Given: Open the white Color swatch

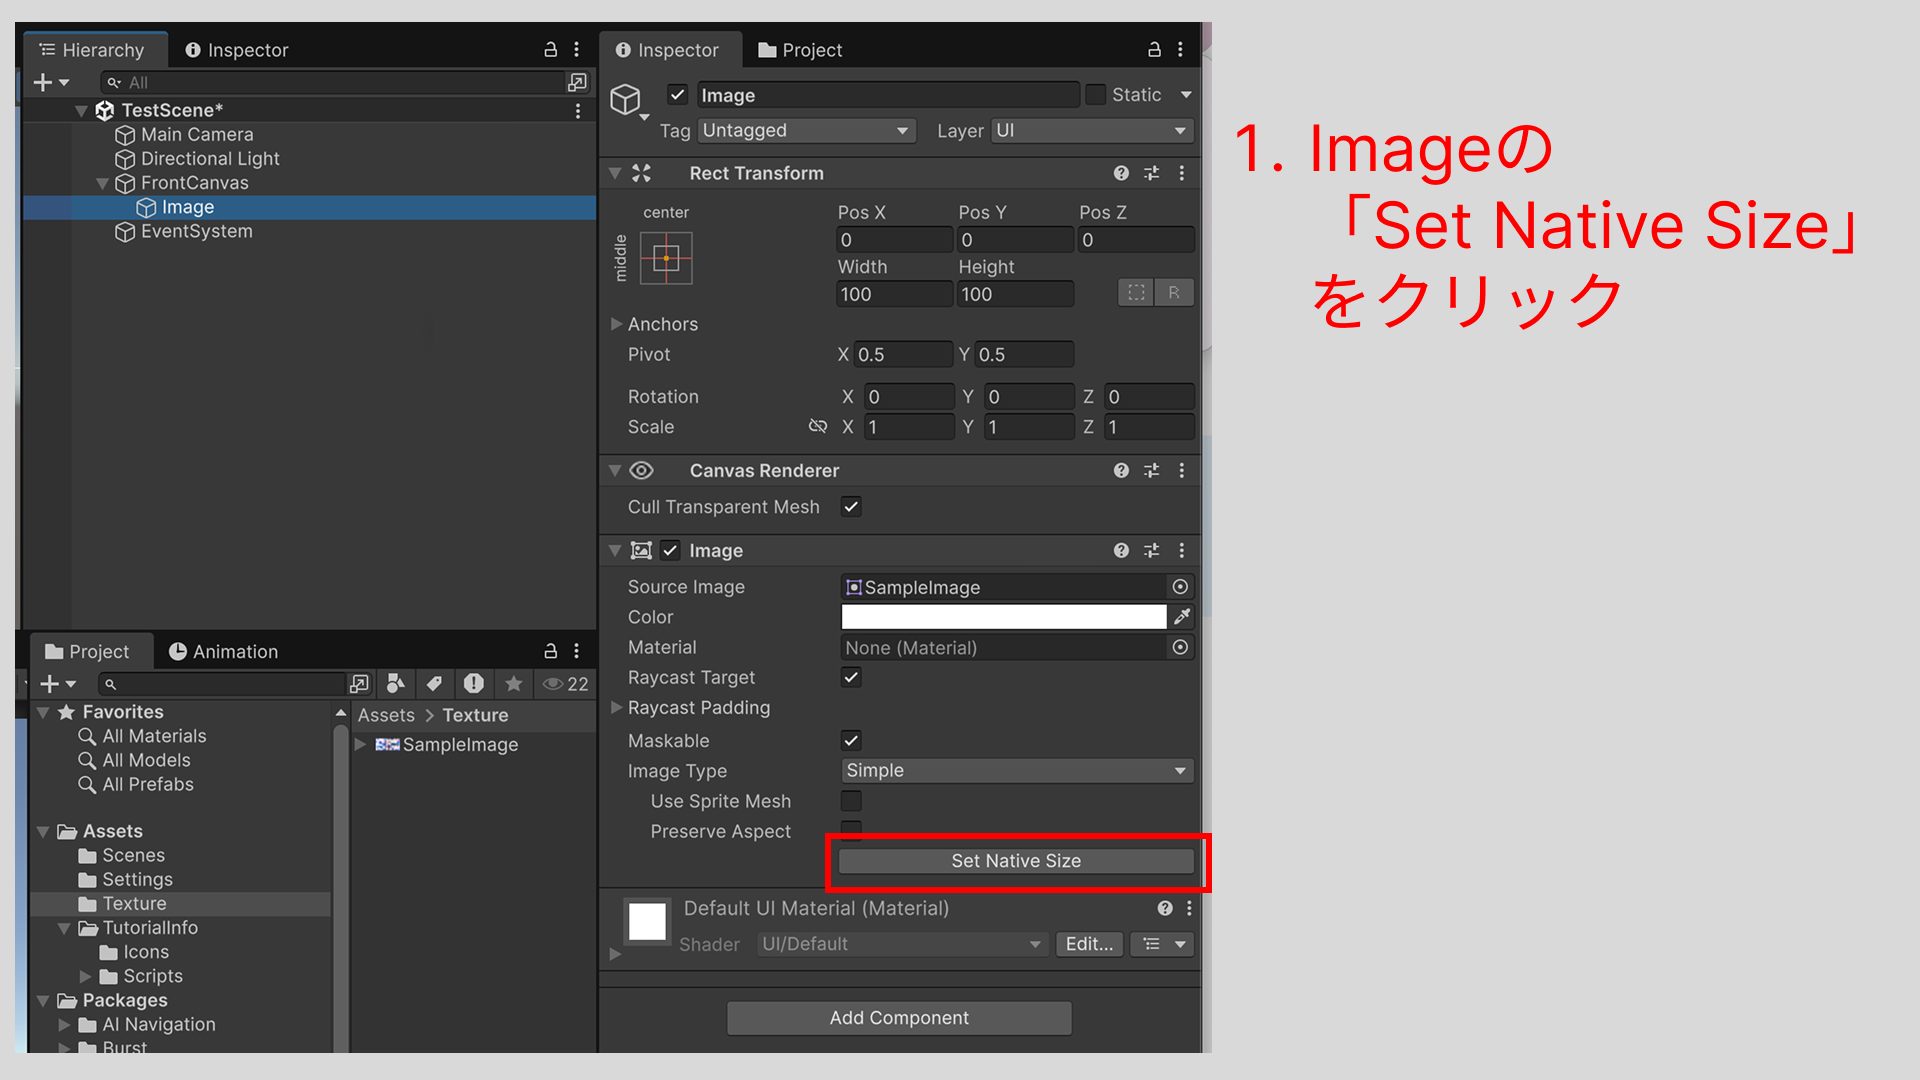Looking at the screenshot, I should 1003,617.
